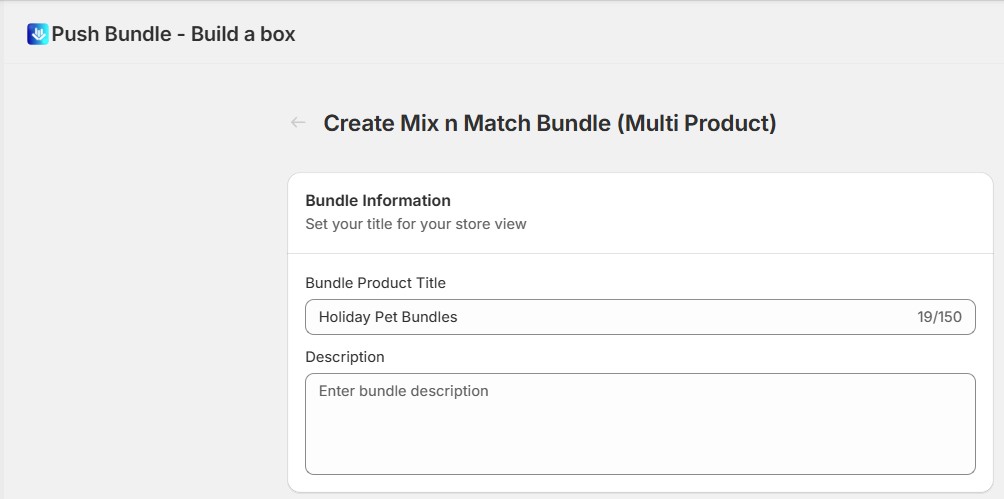Select the 'Bundle Information' section heading
The width and height of the screenshot is (1004, 499).
pos(378,200)
